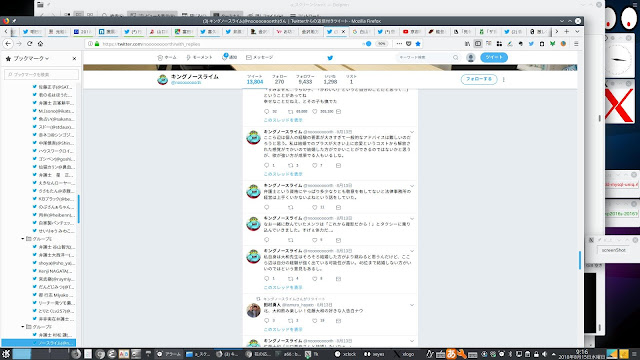Open chevron menu on 野村勇人 retweet
640x360 pixels.
411,305
